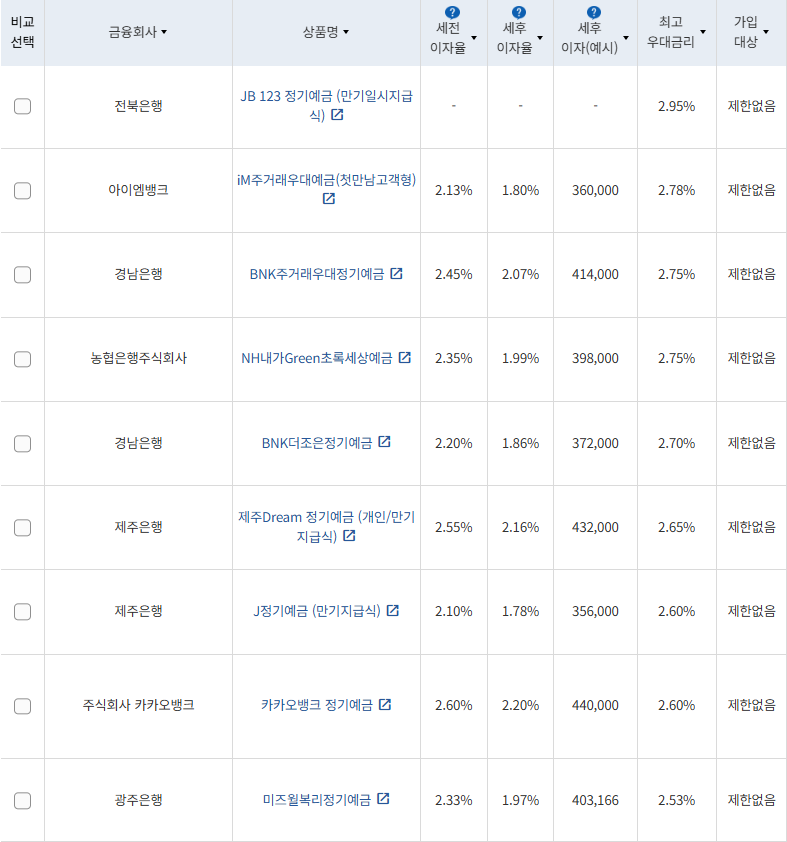Click help icon above 세전 이자율
This screenshot has height=842, width=787.
pos(453,12)
